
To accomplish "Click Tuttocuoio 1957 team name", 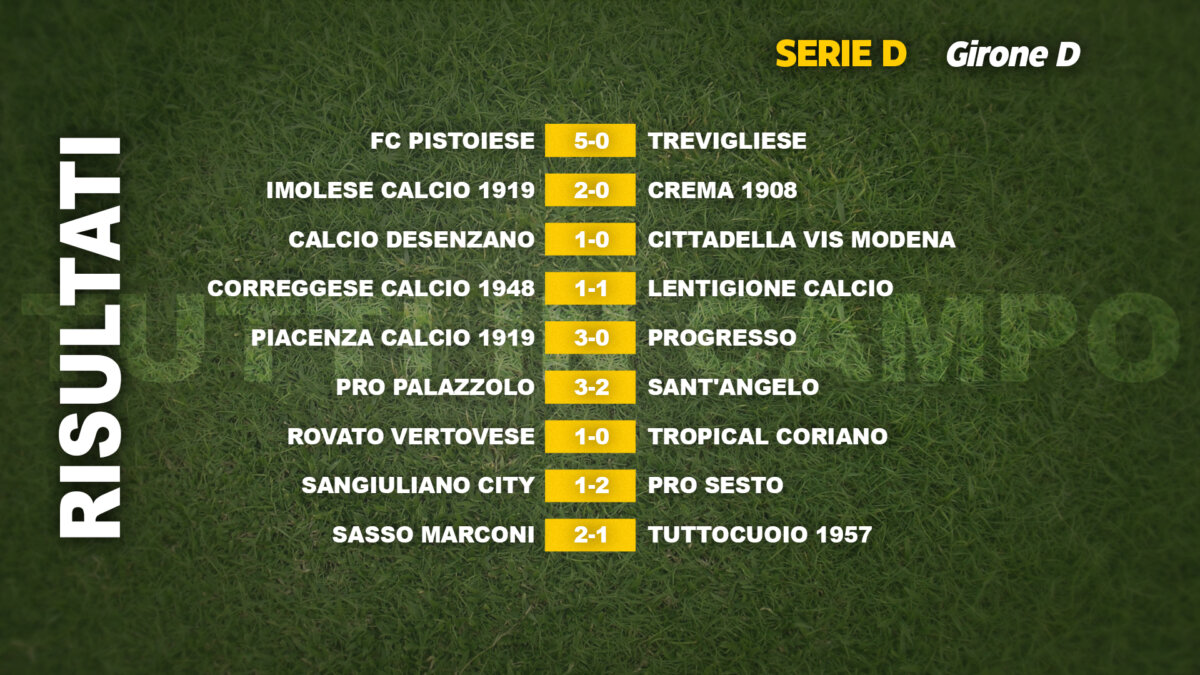I will tap(759, 535).
